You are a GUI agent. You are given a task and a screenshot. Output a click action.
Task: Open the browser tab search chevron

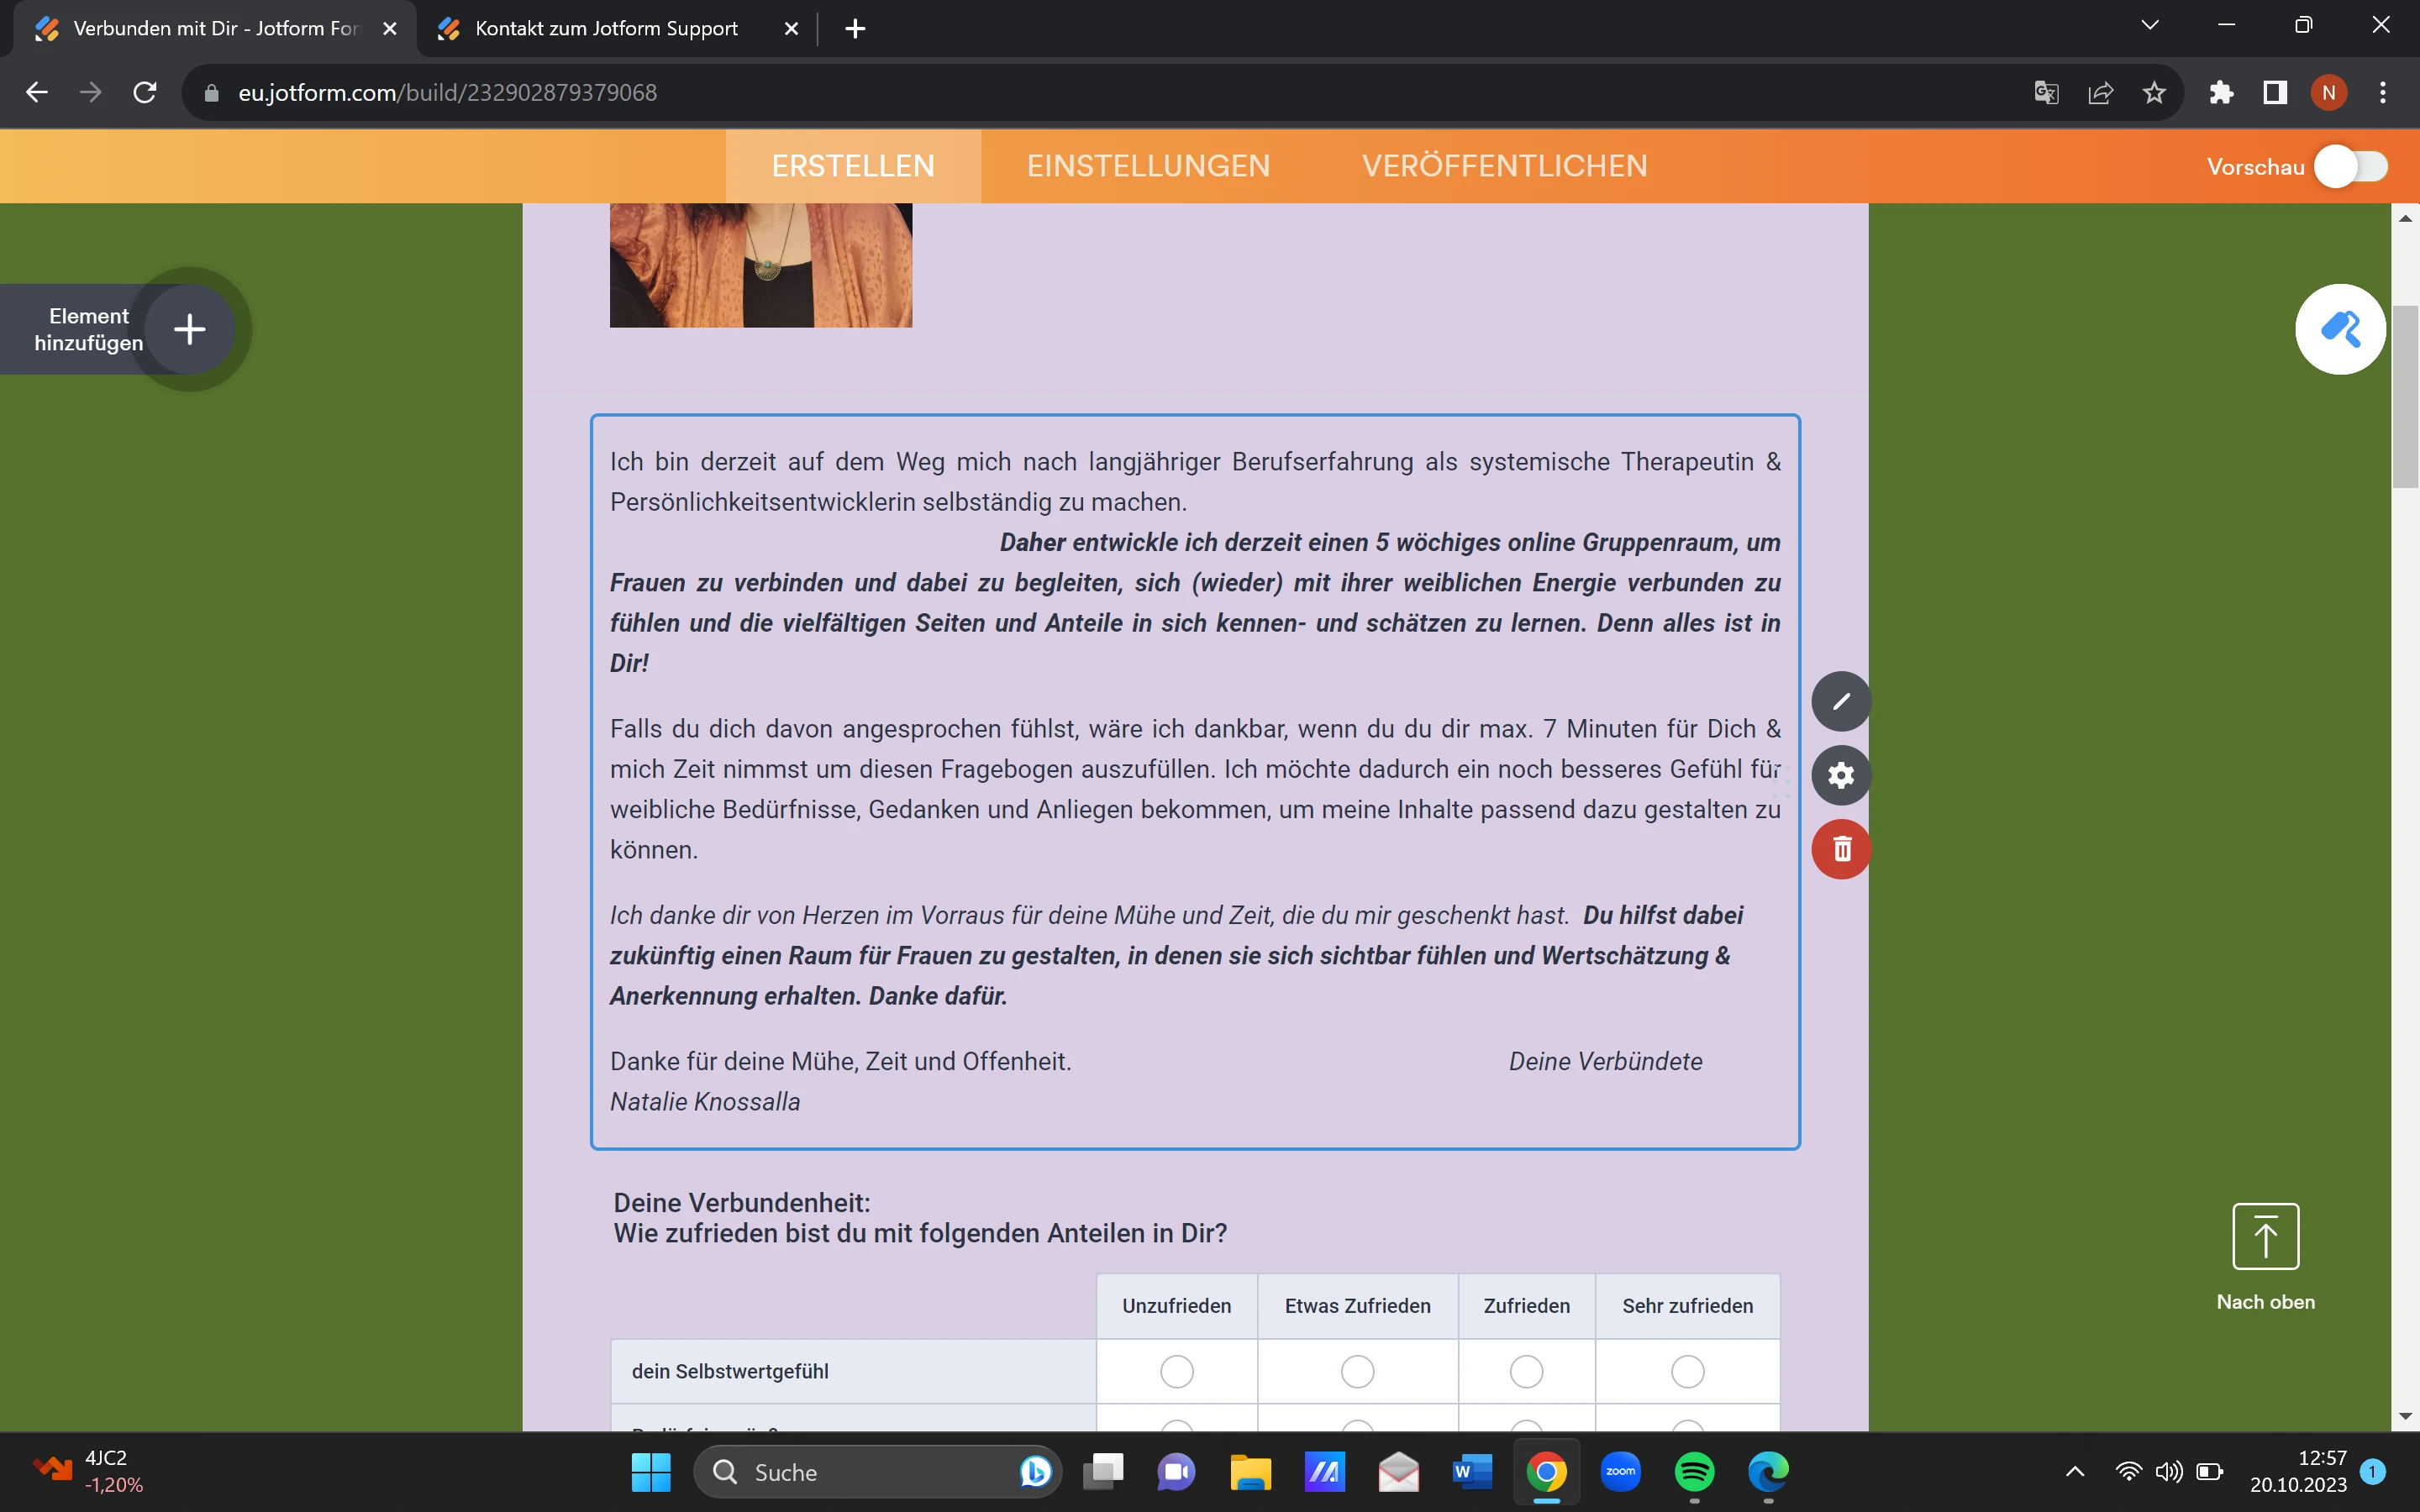coord(2150,24)
